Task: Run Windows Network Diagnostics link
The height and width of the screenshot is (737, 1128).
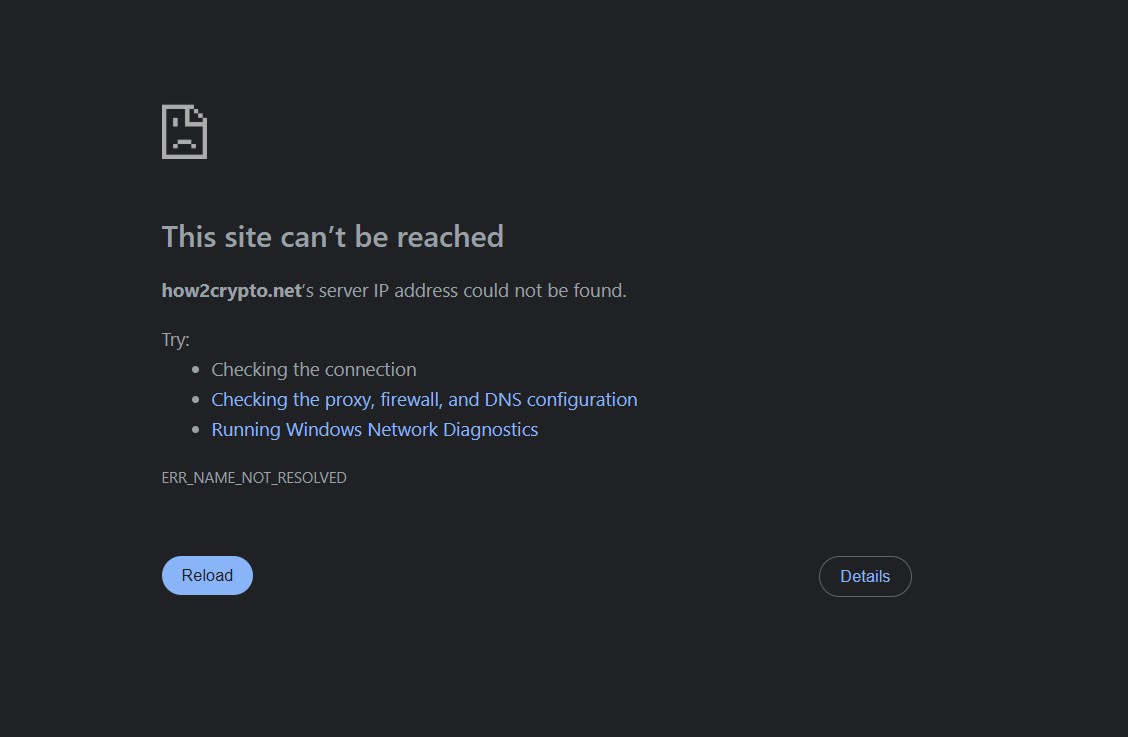Action: (x=374, y=430)
